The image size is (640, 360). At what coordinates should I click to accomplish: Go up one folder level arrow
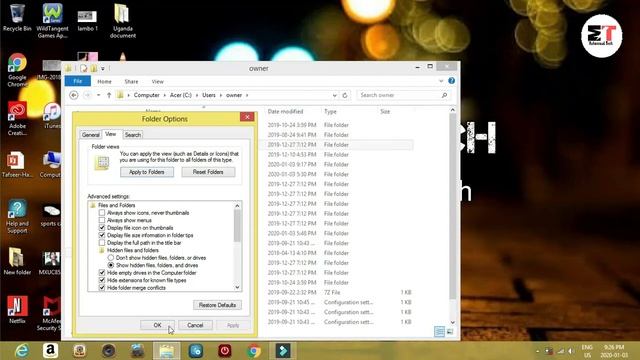109,95
